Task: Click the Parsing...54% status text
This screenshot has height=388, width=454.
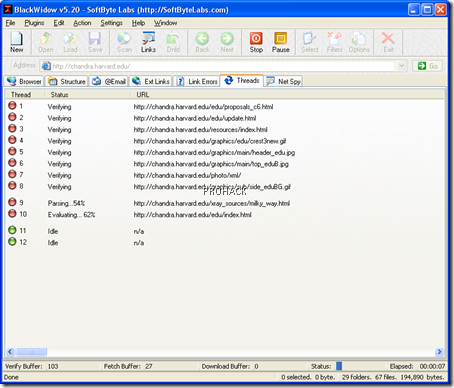Action: click(x=66, y=203)
